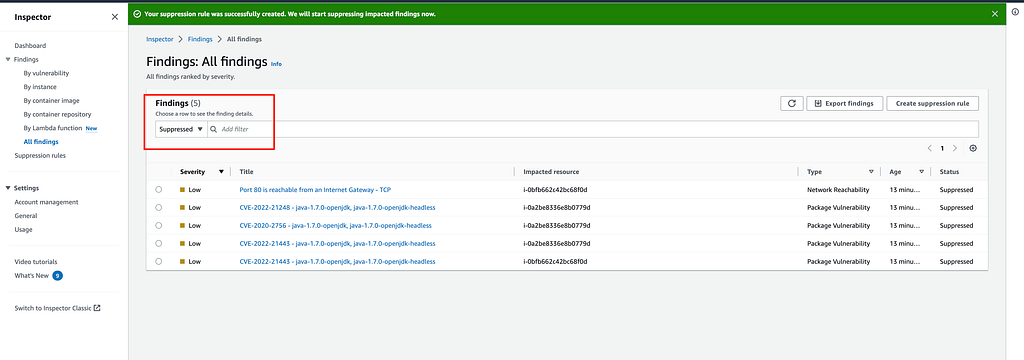Open Port 80 is reachable finding link

tap(315, 189)
